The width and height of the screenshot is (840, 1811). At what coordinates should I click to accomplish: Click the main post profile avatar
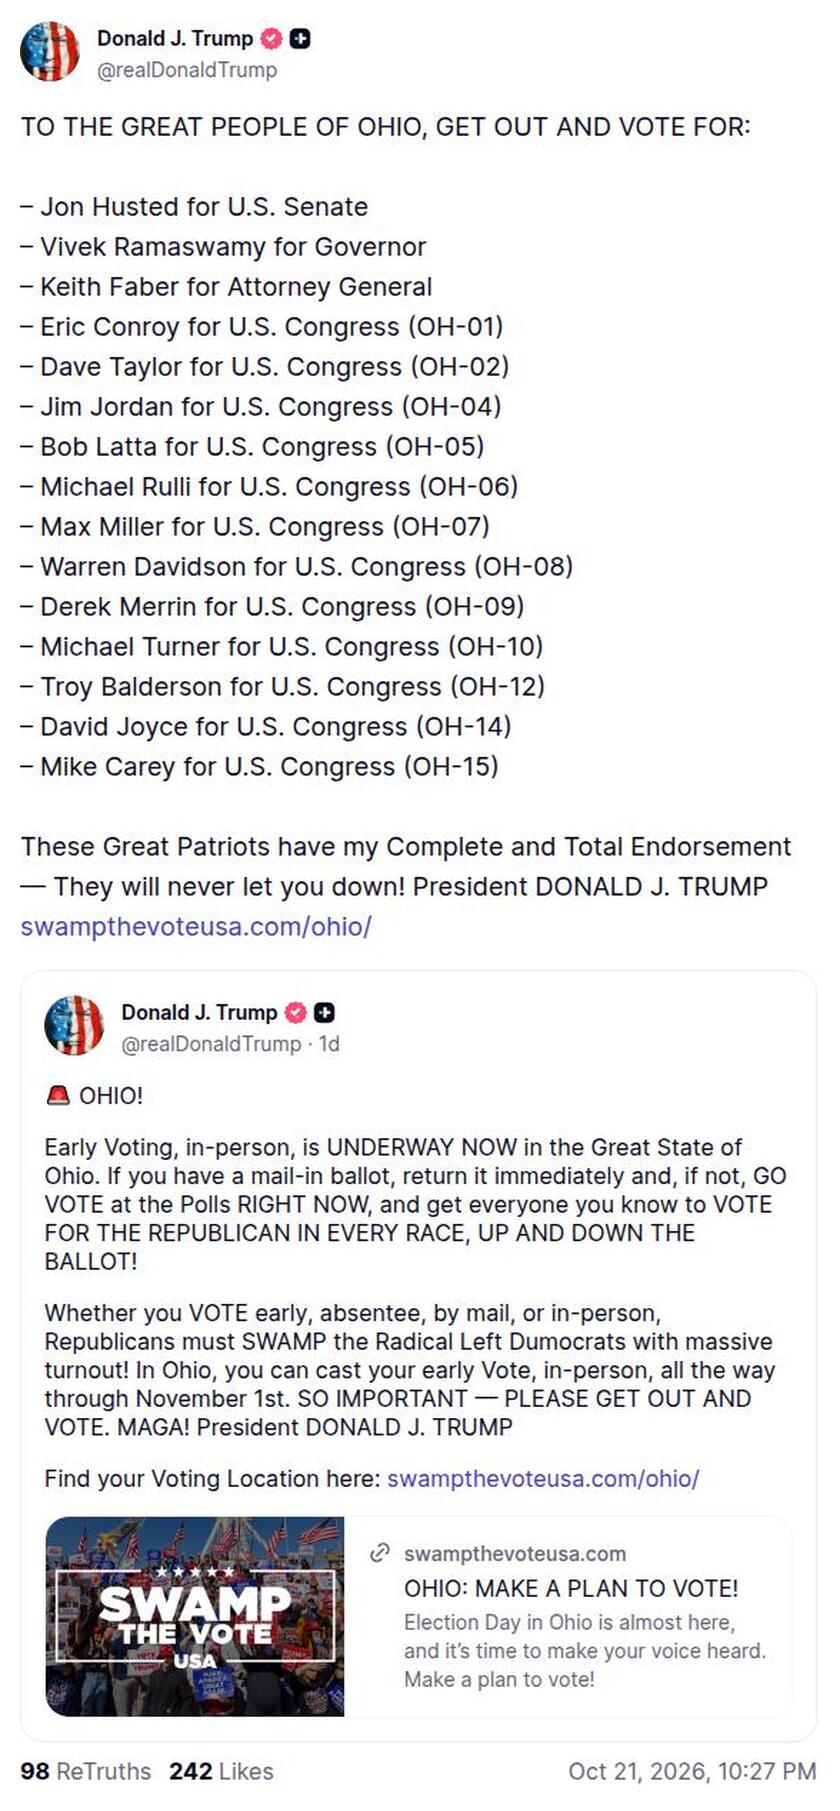click(x=49, y=51)
